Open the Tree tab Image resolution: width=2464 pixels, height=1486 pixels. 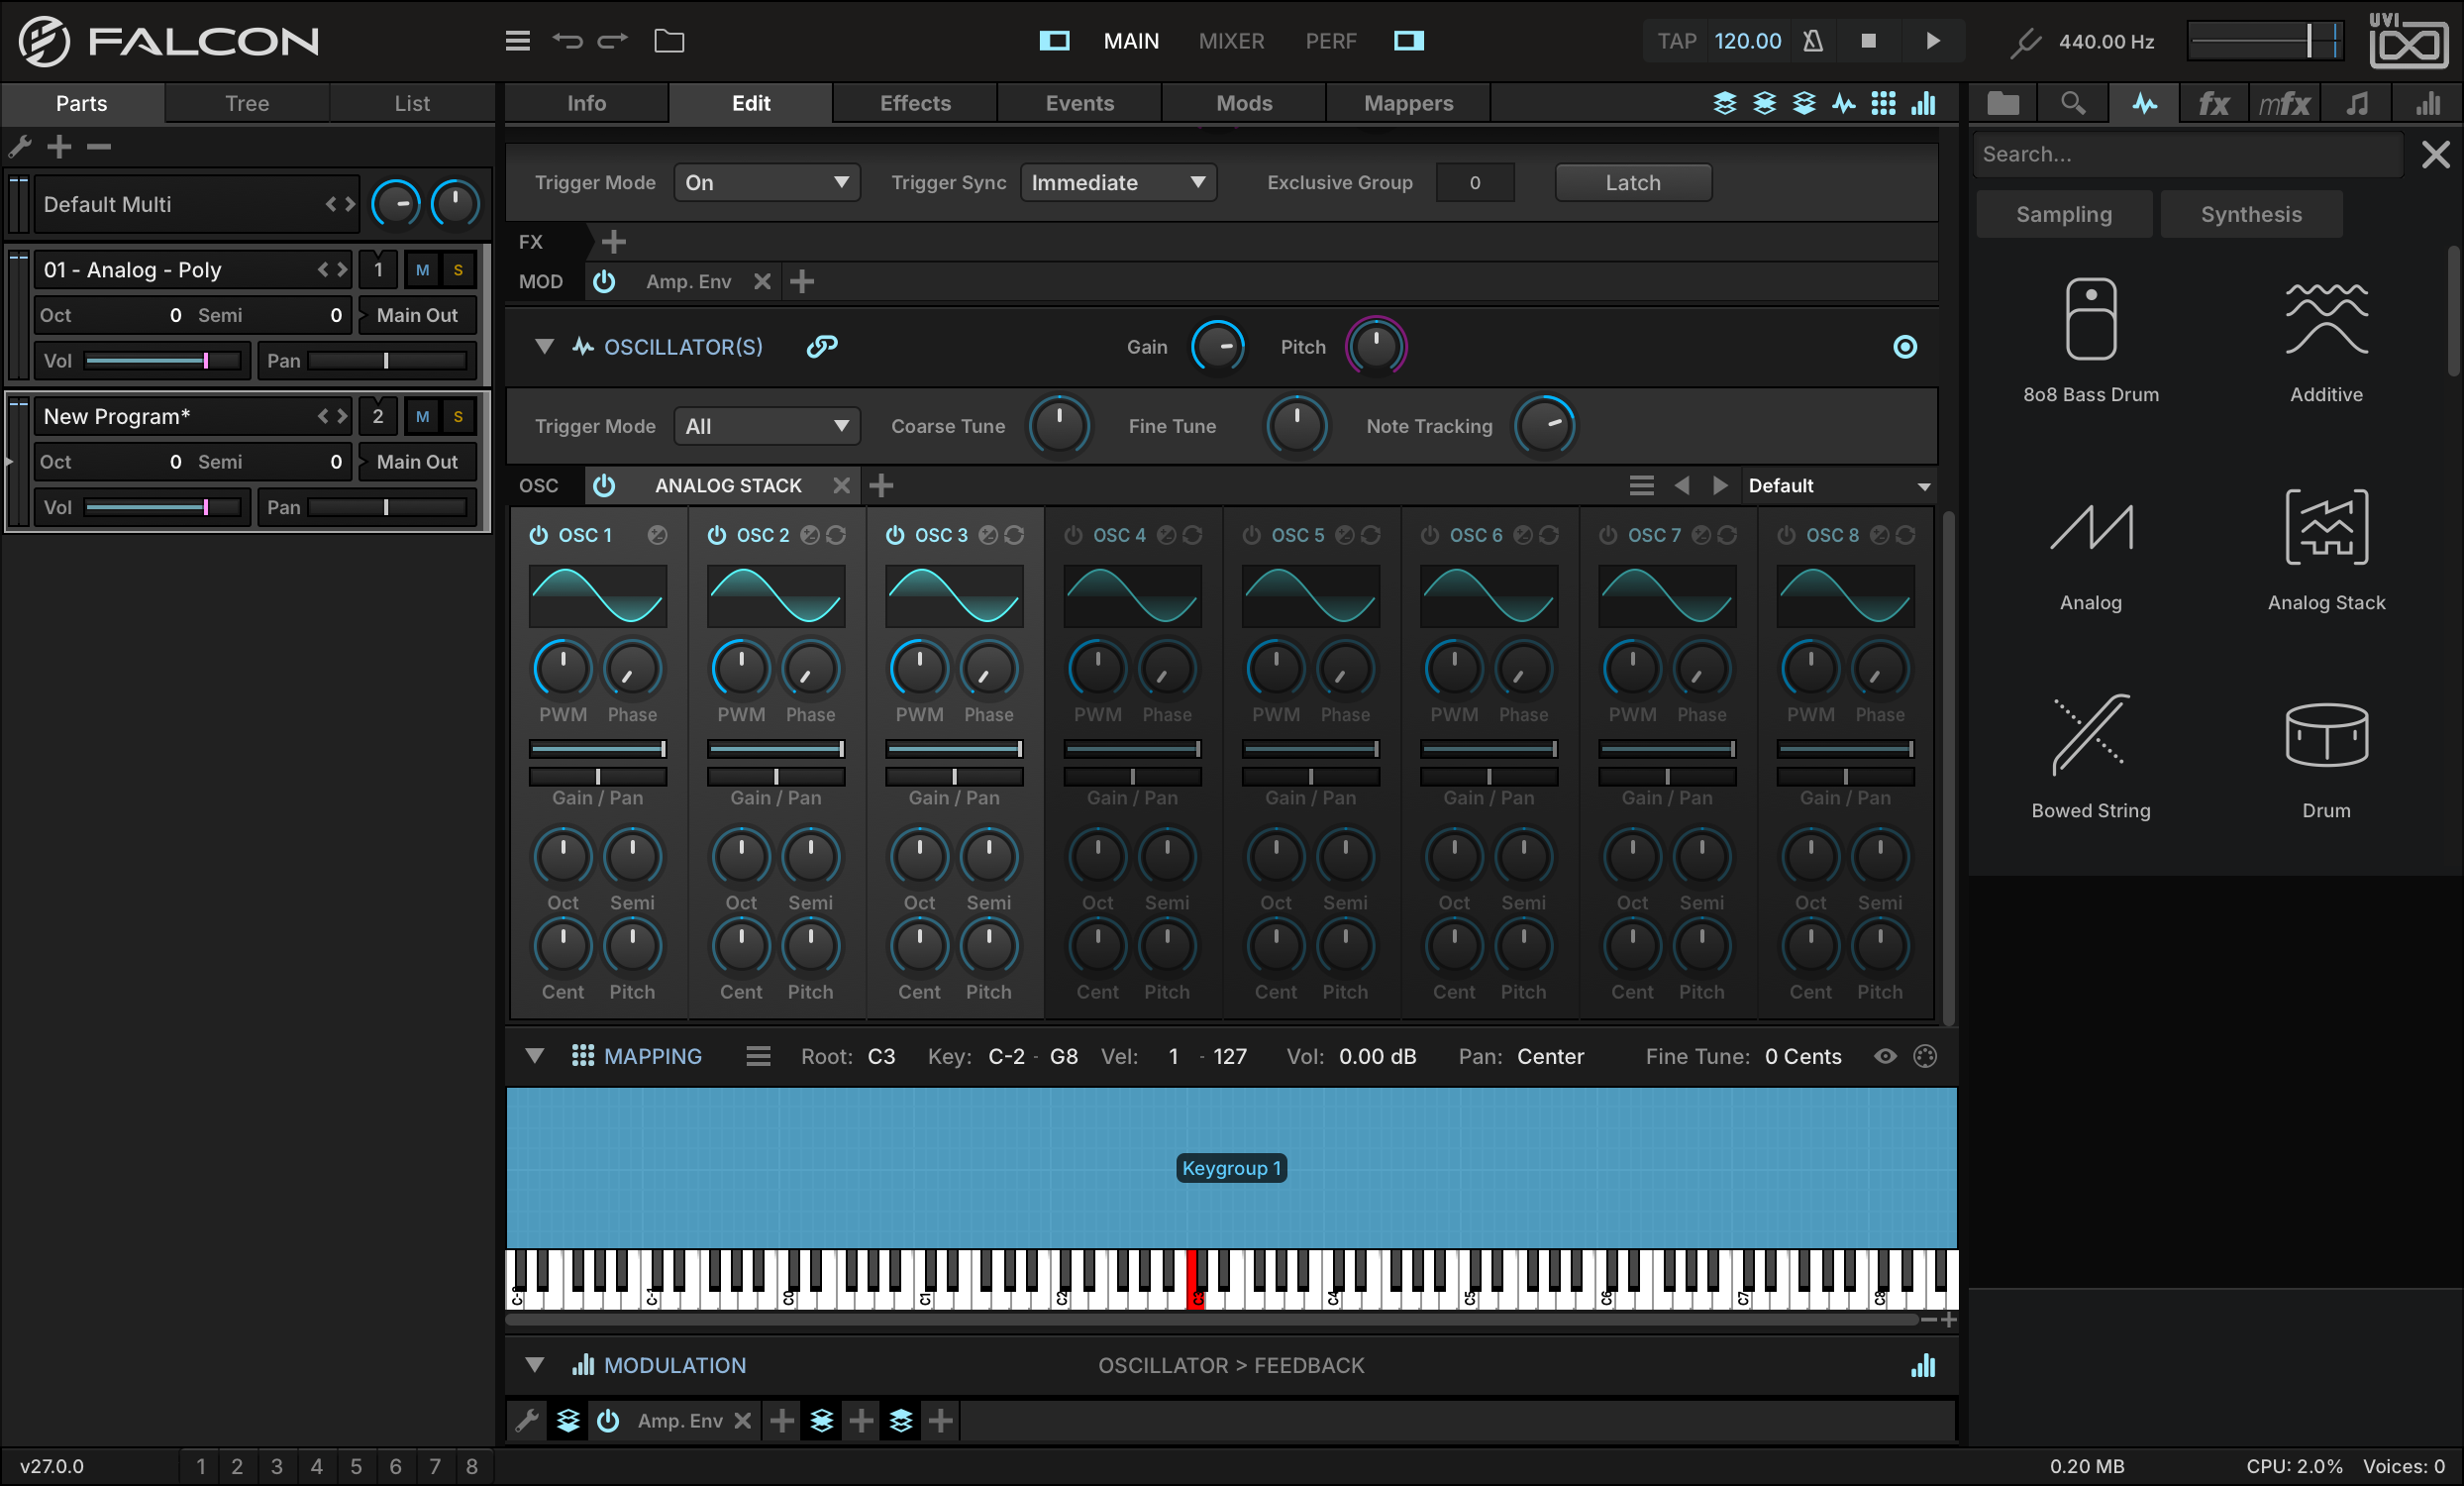coord(247,103)
